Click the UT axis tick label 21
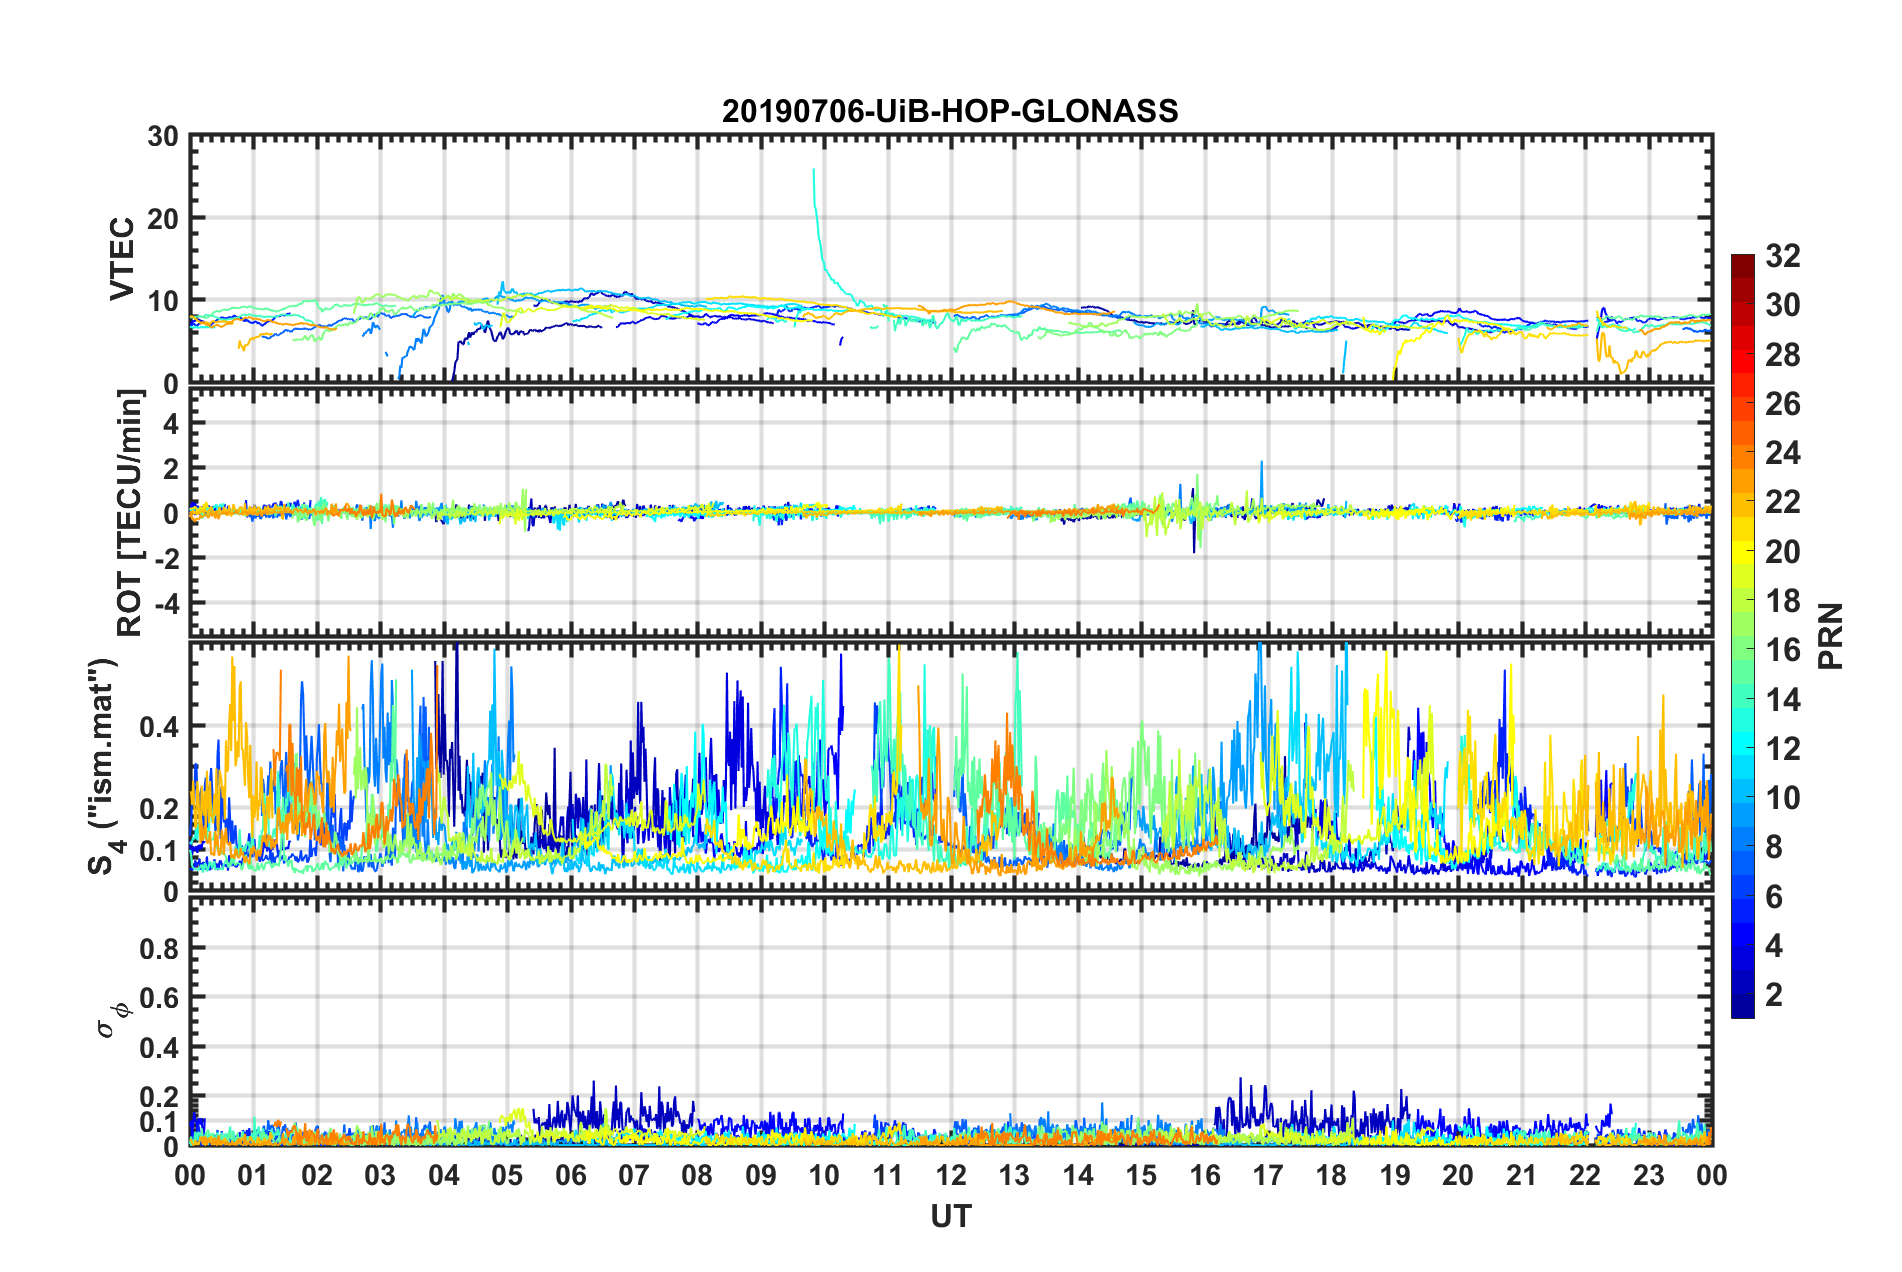Viewport: 1902px width, 1272px height. click(1522, 1175)
